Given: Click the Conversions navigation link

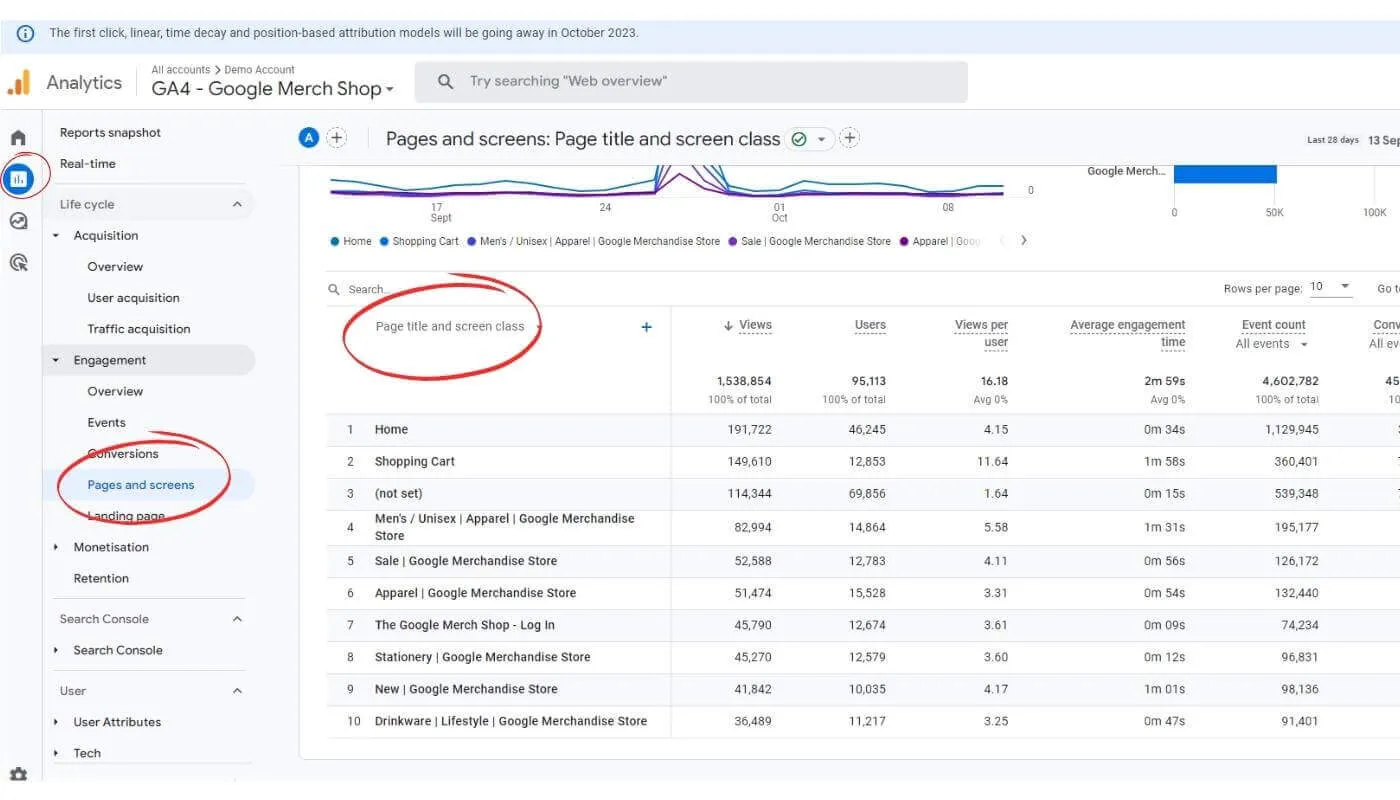Looking at the screenshot, I should tap(122, 453).
